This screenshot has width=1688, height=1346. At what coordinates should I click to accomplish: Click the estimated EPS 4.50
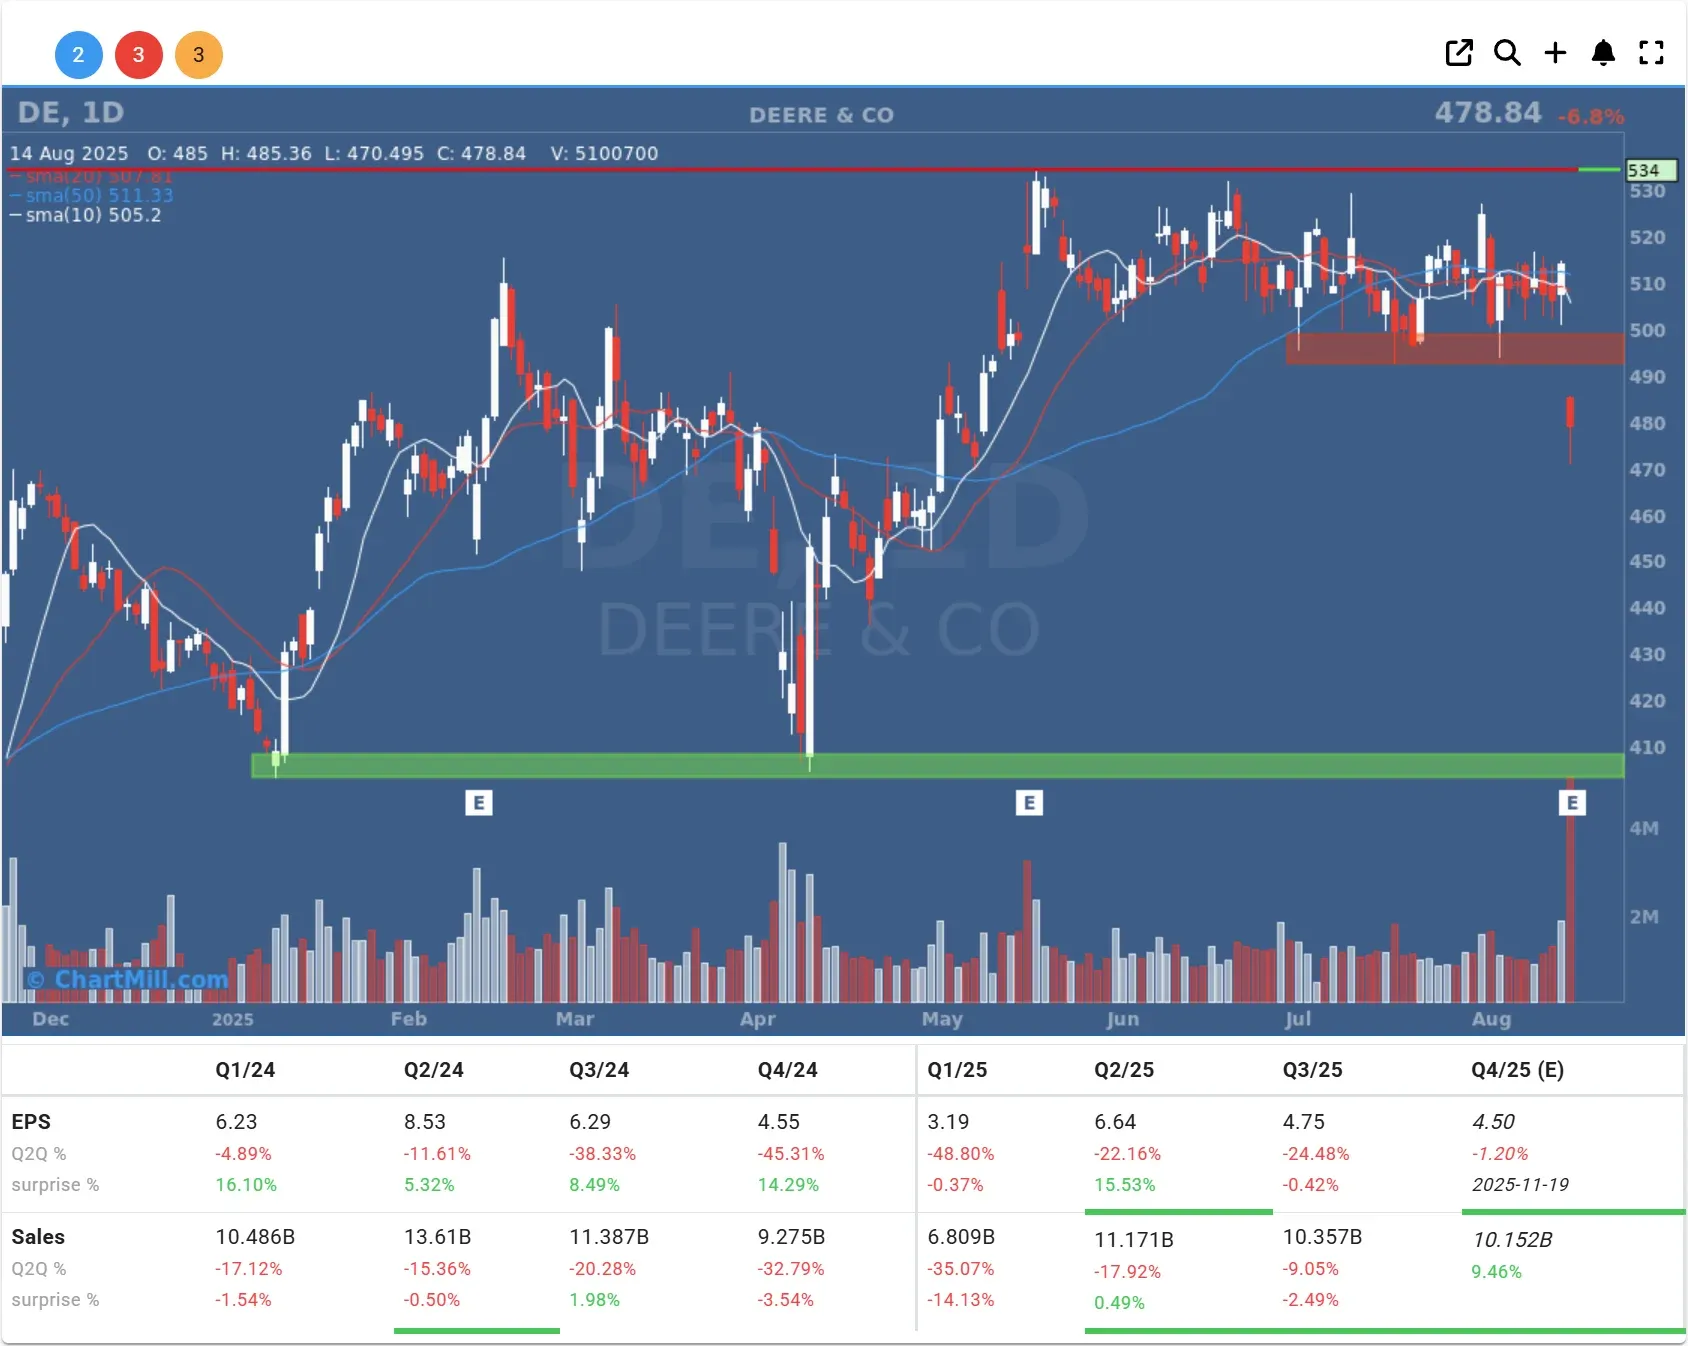[1493, 1122]
